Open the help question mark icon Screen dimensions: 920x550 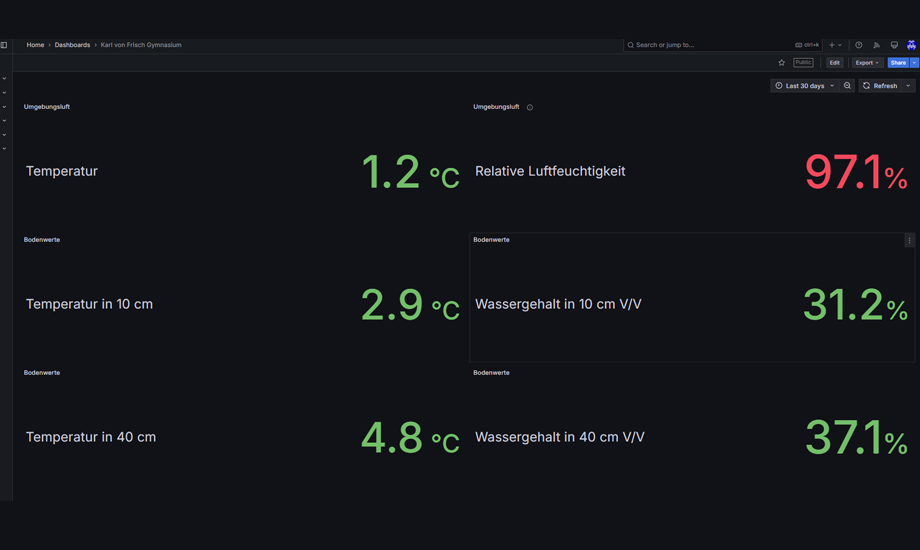[x=858, y=45]
